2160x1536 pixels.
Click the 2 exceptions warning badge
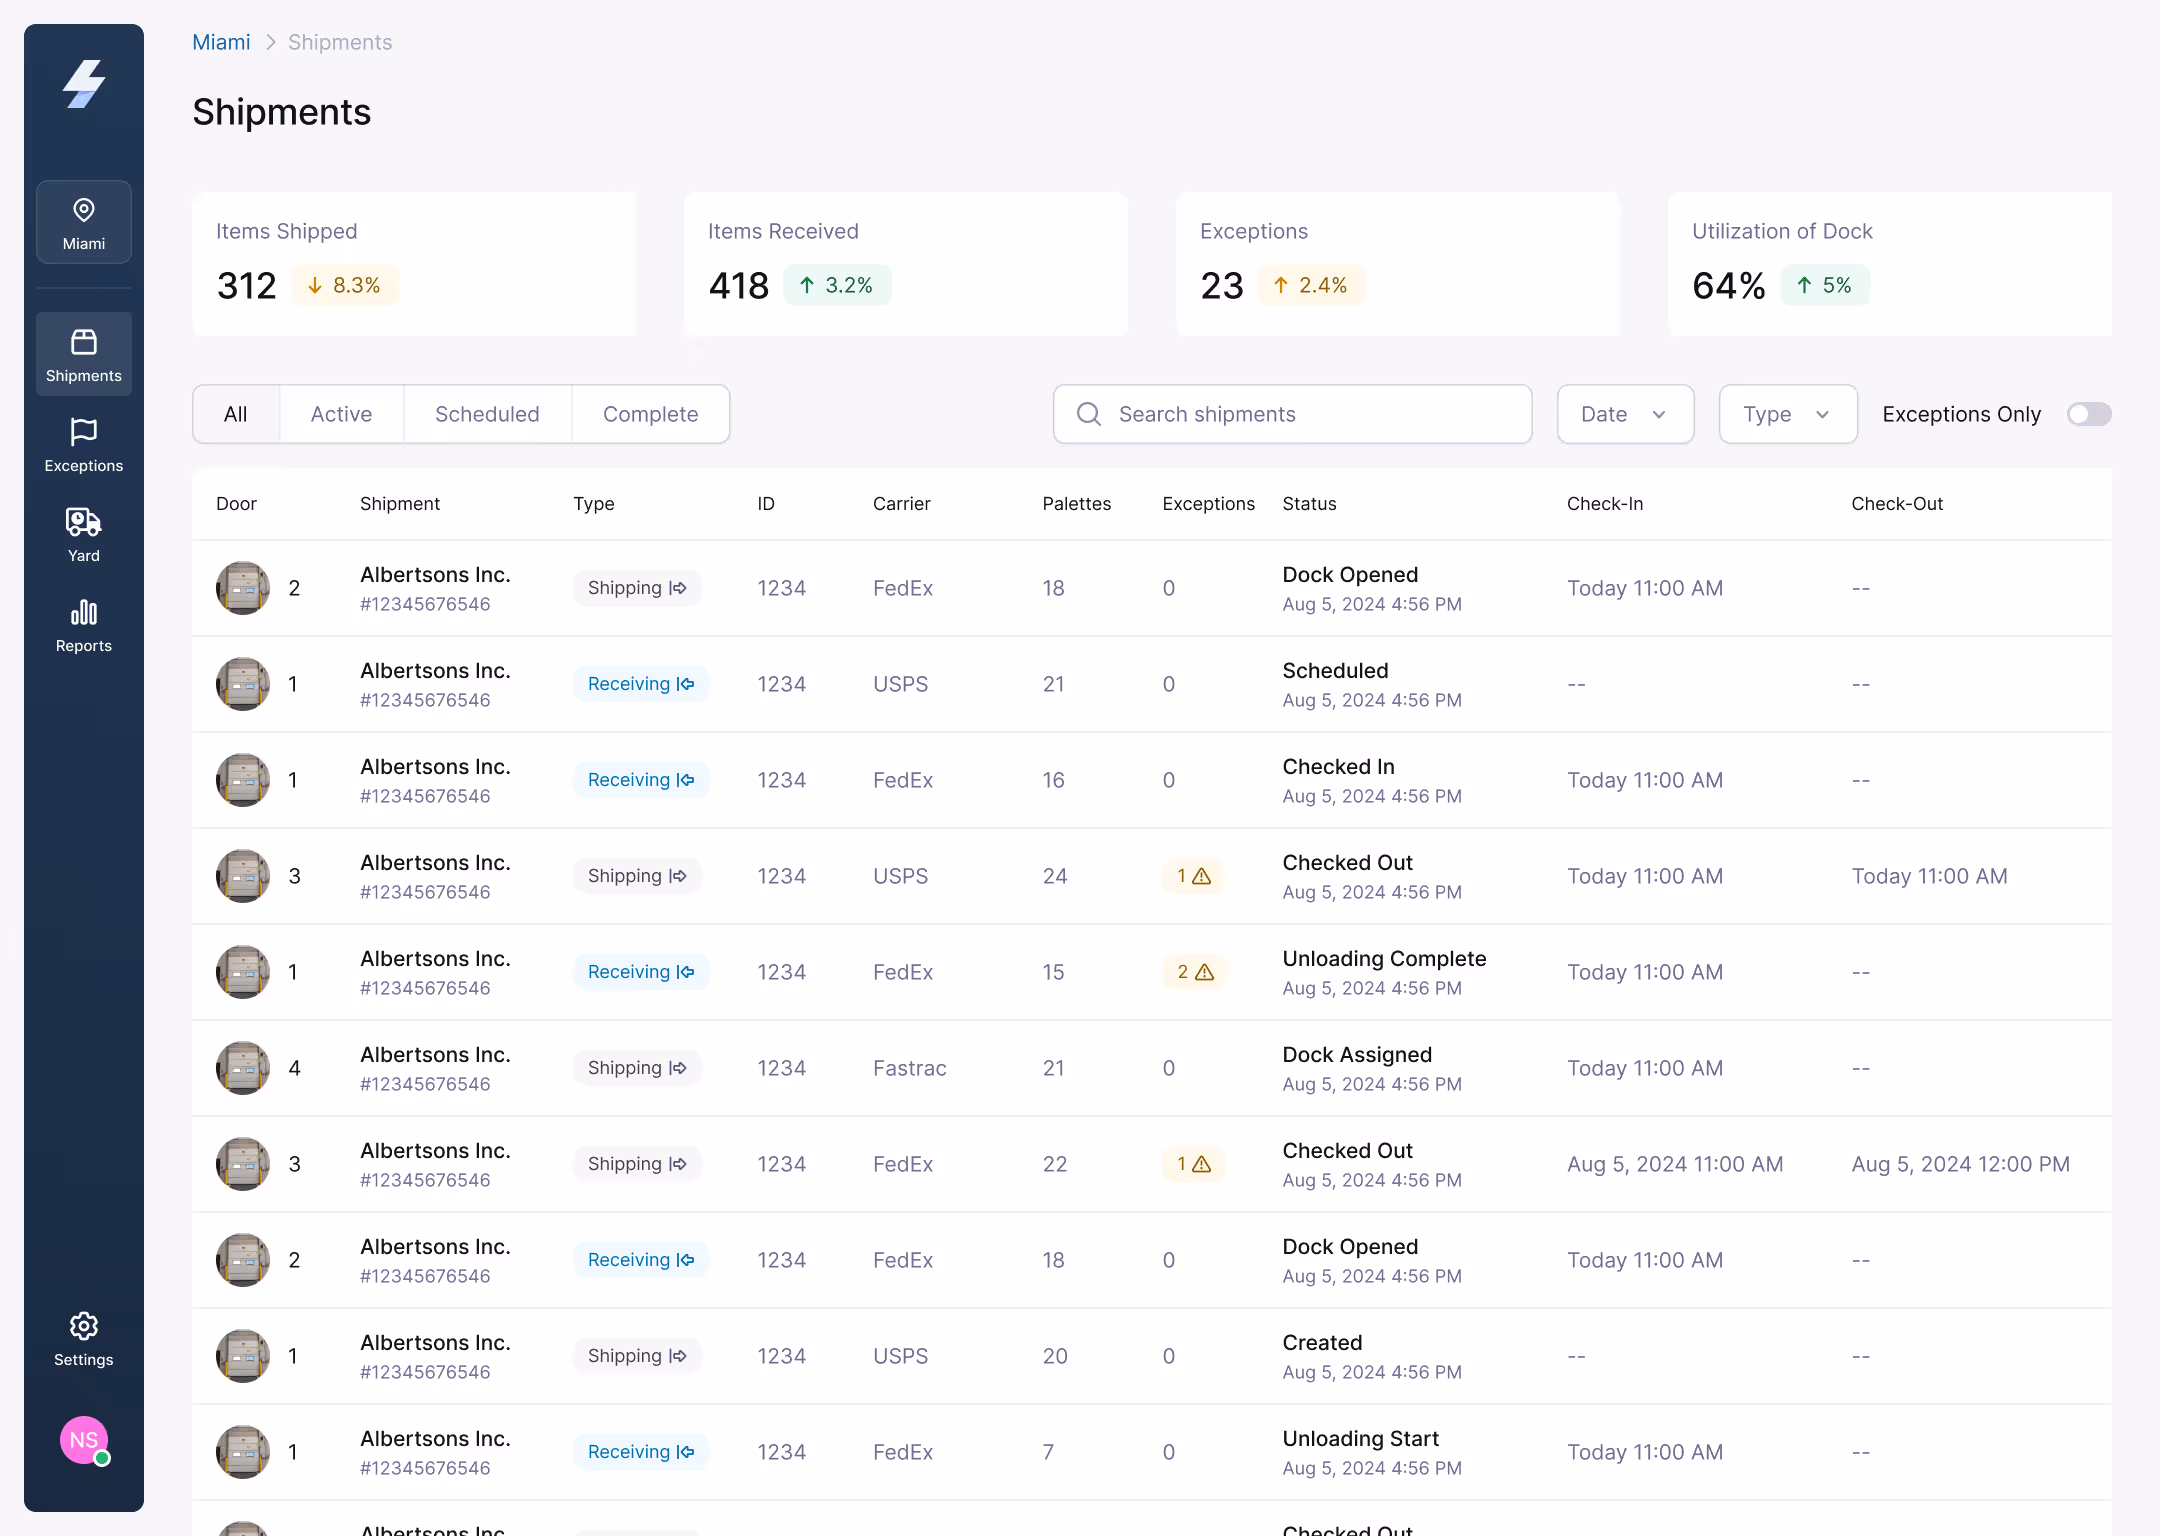1195,972
